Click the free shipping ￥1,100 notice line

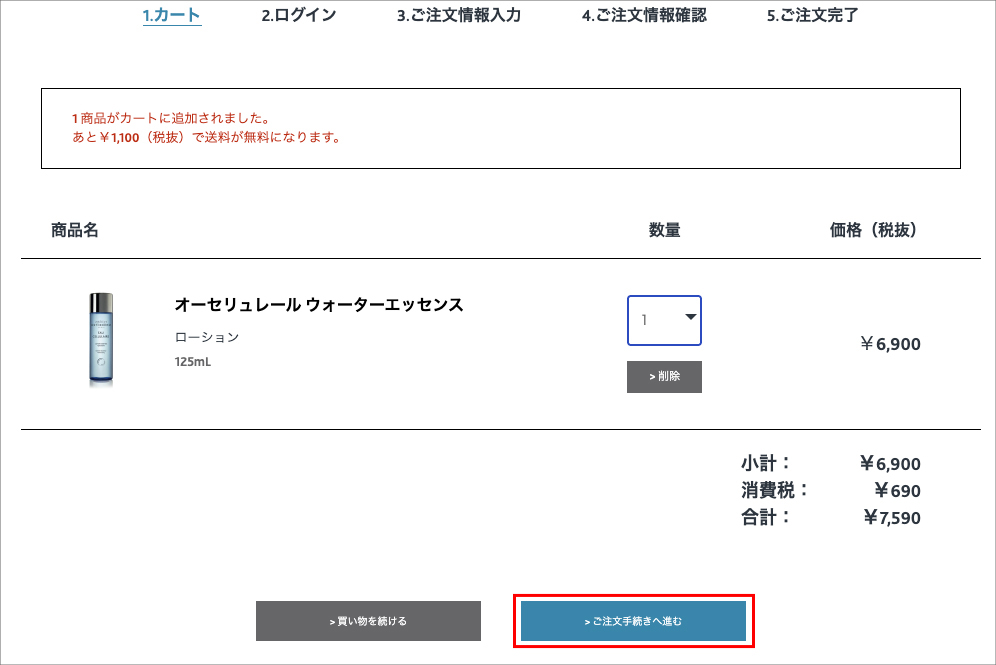(x=206, y=137)
